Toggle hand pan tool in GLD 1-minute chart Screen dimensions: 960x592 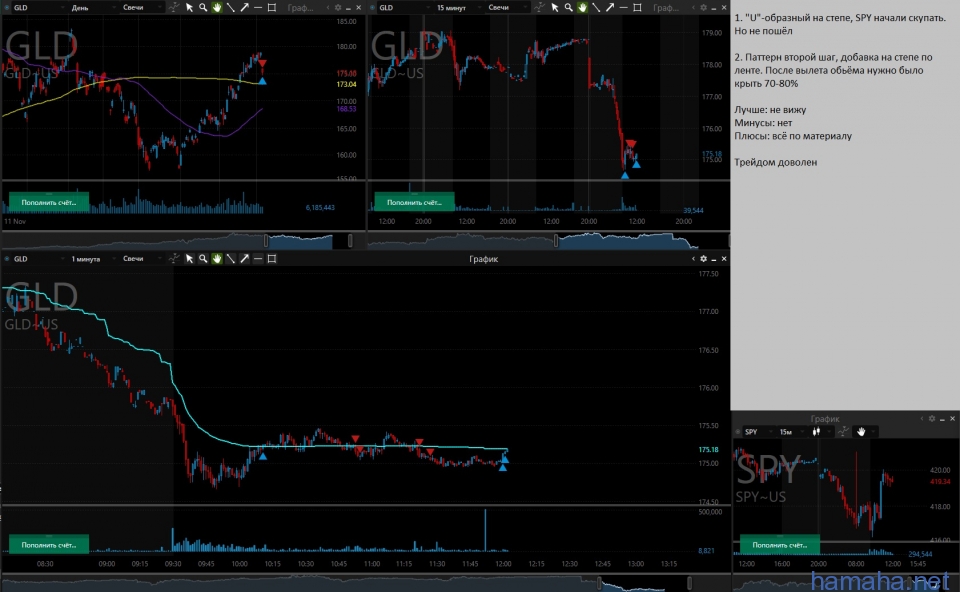click(217, 259)
